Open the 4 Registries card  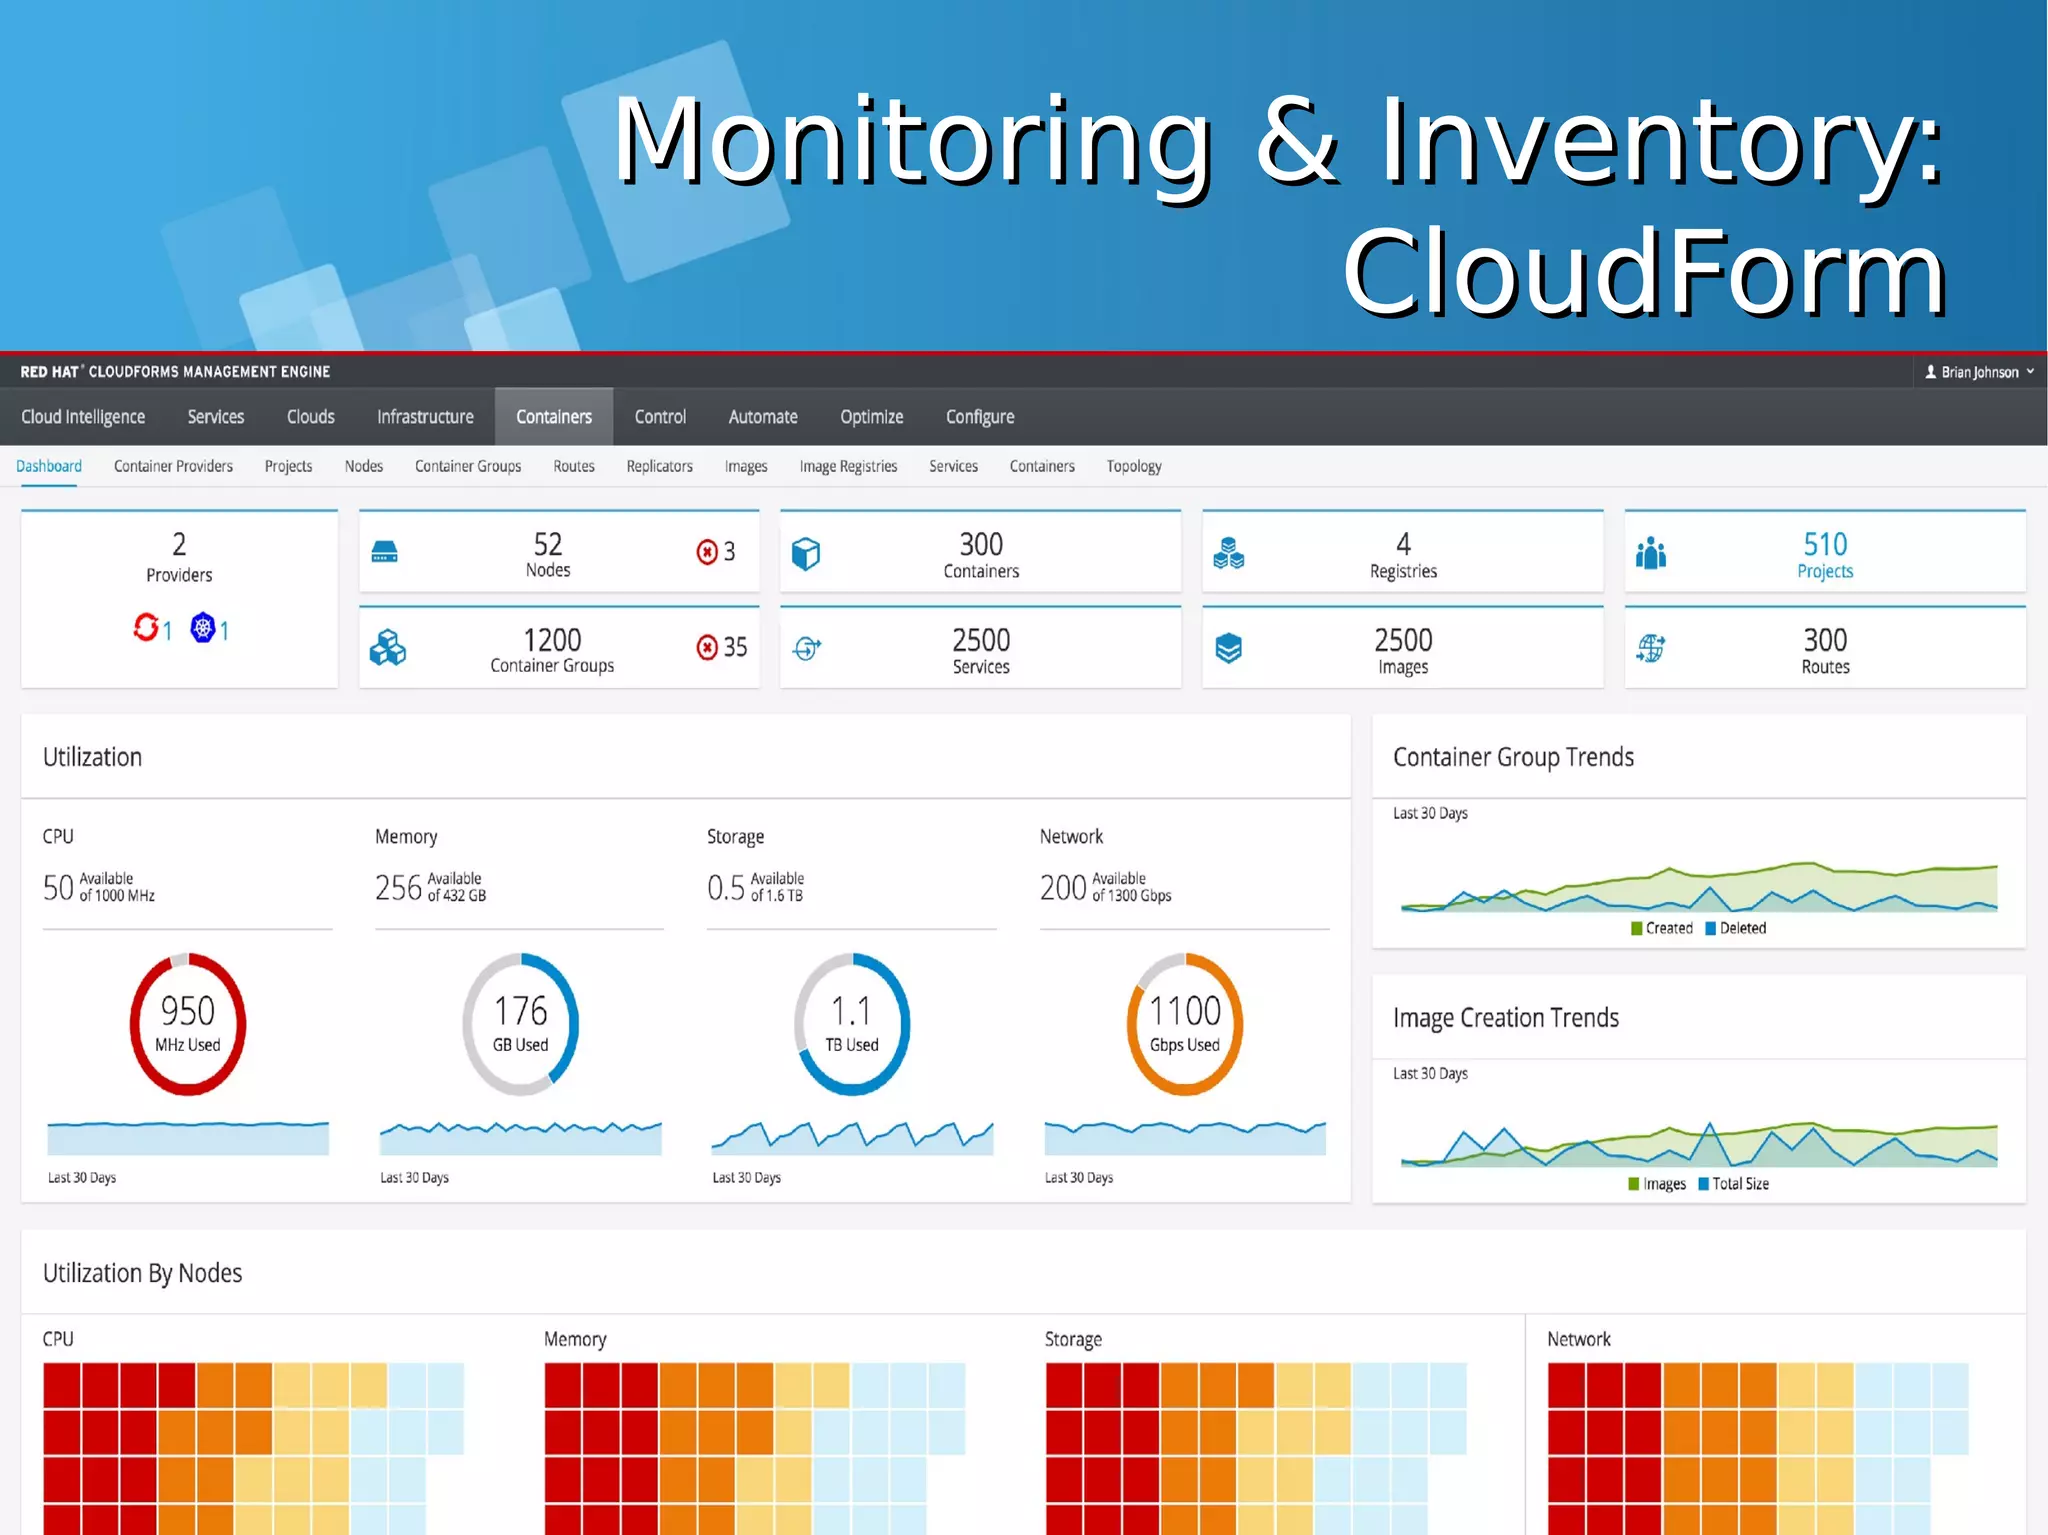tap(1403, 551)
